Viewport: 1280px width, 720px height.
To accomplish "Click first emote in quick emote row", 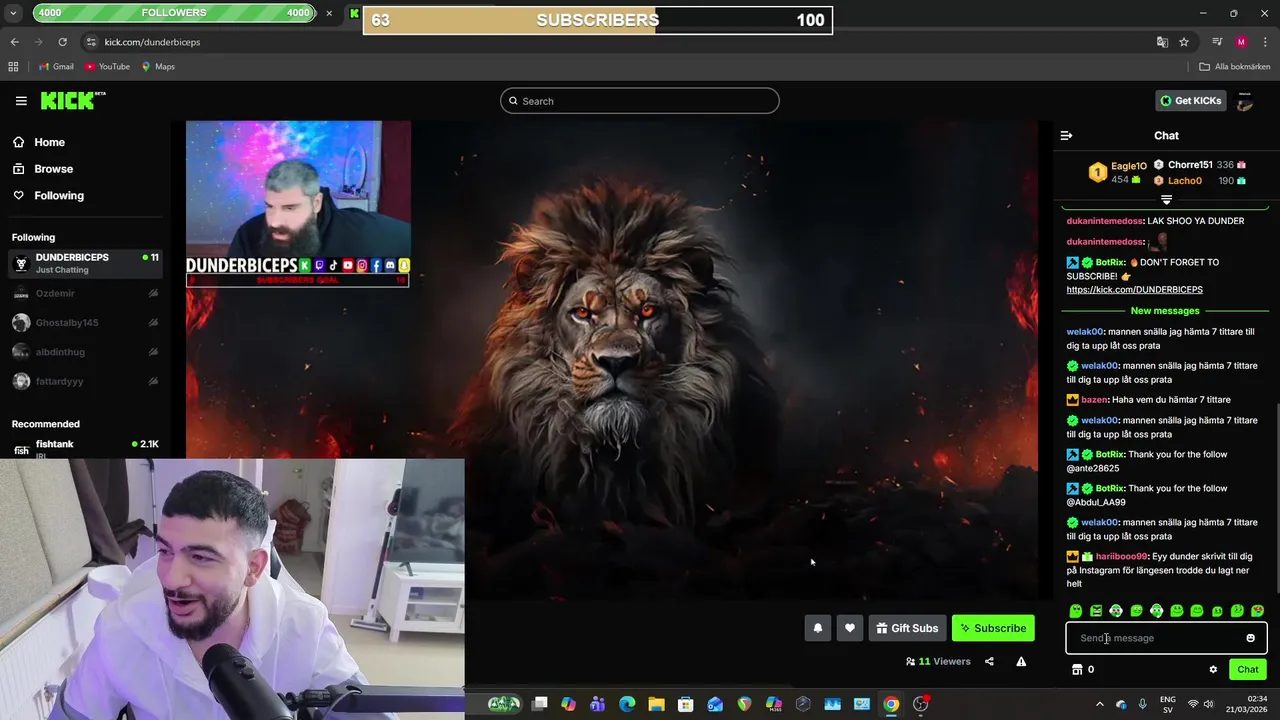I will point(1076,611).
